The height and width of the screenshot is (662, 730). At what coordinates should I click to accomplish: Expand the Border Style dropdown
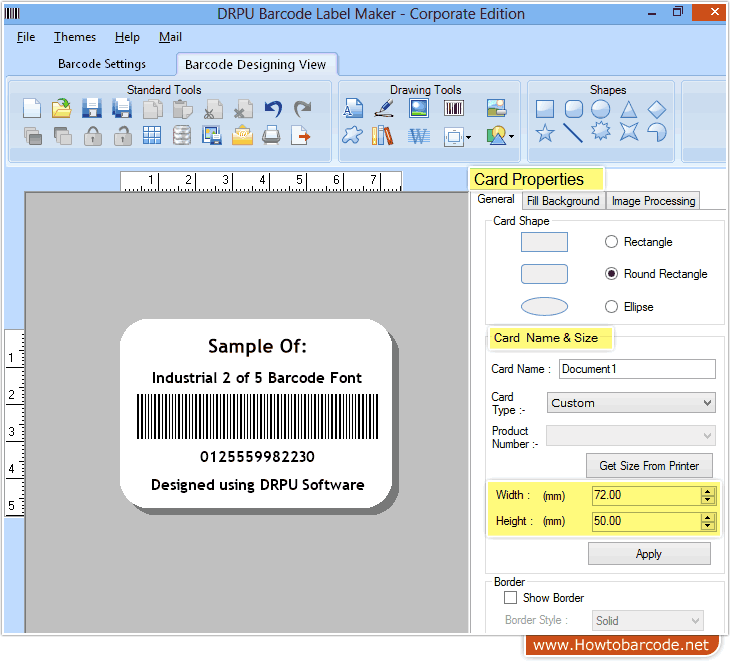click(x=647, y=621)
